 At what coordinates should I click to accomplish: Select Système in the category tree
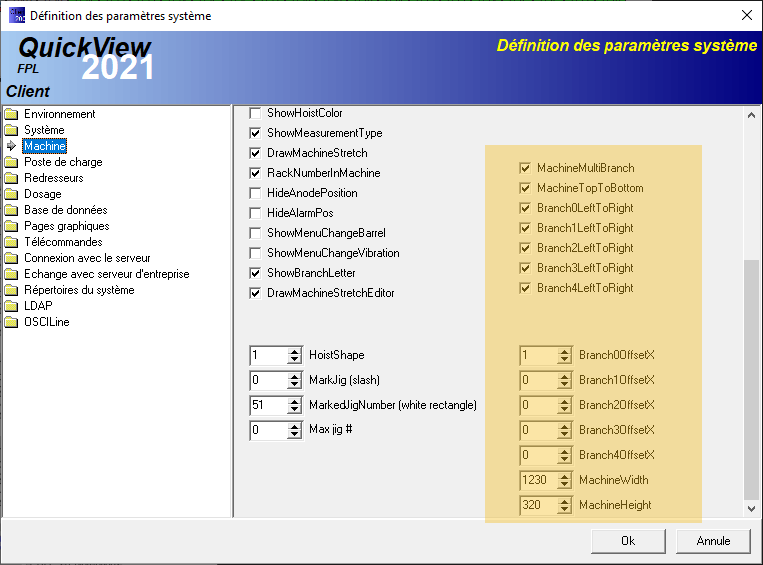click(x=44, y=130)
